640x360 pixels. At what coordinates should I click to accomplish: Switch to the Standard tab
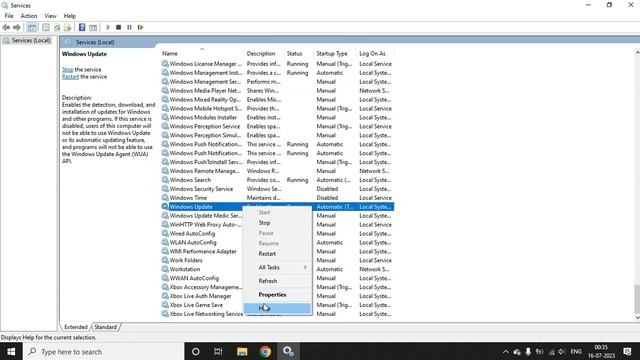point(105,327)
